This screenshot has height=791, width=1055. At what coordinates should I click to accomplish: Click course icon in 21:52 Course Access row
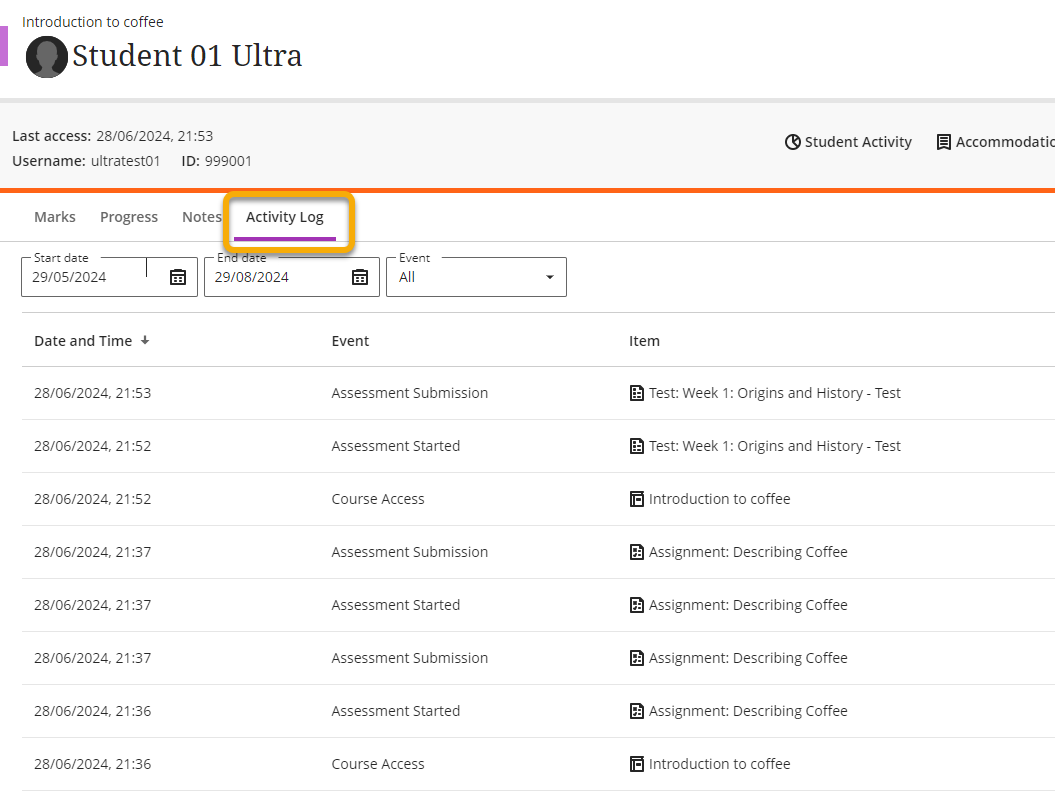click(x=636, y=499)
